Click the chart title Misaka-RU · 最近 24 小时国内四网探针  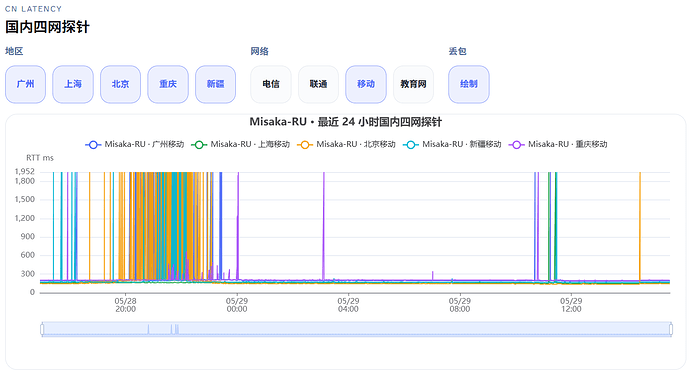pos(345,122)
